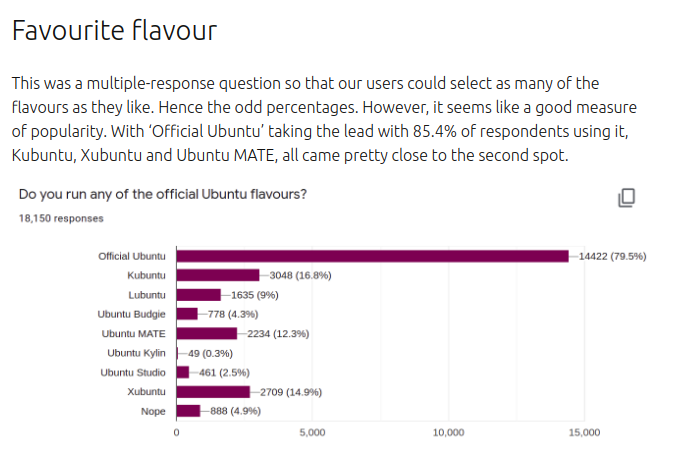This screenshot has width=676, height=461.
Task: Click the chart question title
Action: [x=163, y=194]
